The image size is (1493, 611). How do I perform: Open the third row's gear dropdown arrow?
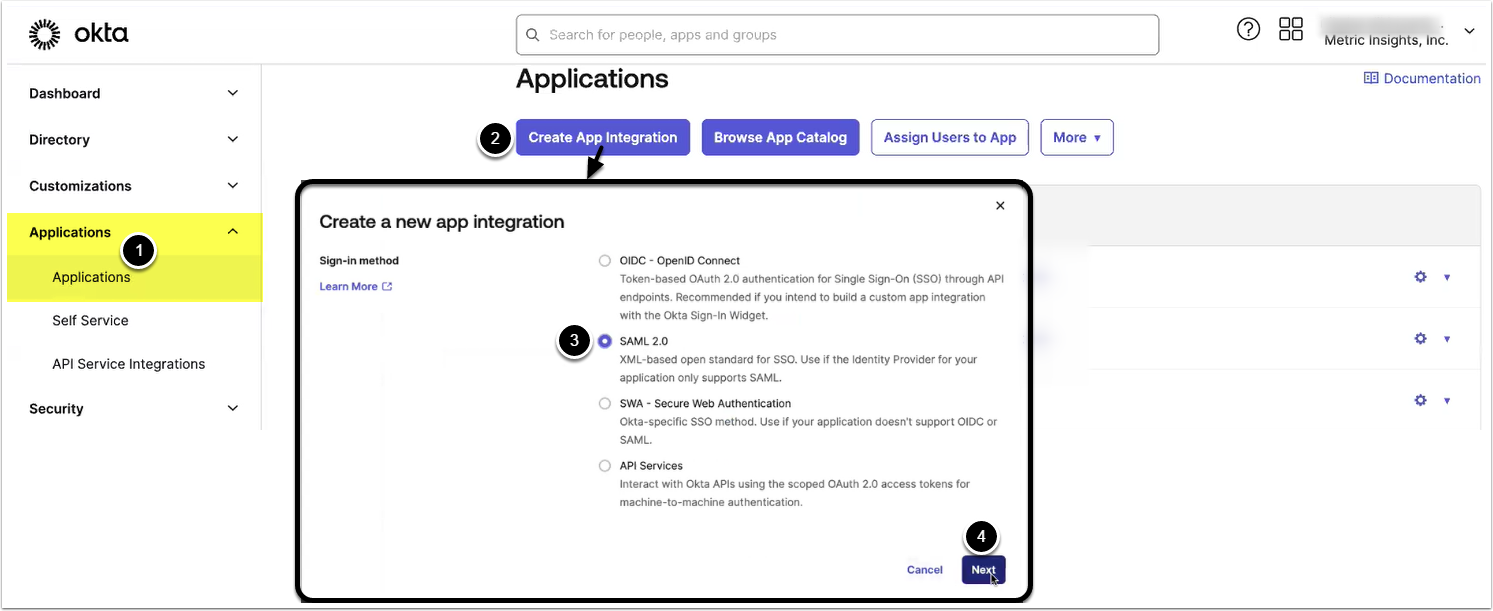click(1447, 401)
